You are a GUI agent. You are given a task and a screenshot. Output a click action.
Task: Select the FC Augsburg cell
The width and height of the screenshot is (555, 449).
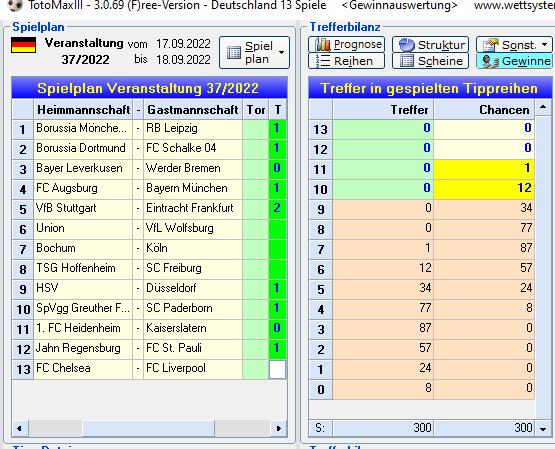click(x=83, y=189)
